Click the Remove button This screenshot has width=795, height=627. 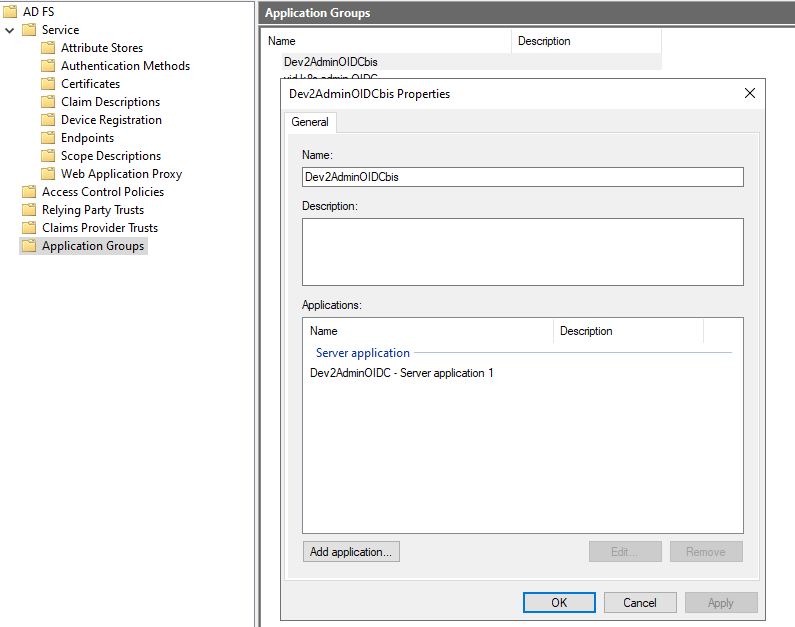pos(706,551)
